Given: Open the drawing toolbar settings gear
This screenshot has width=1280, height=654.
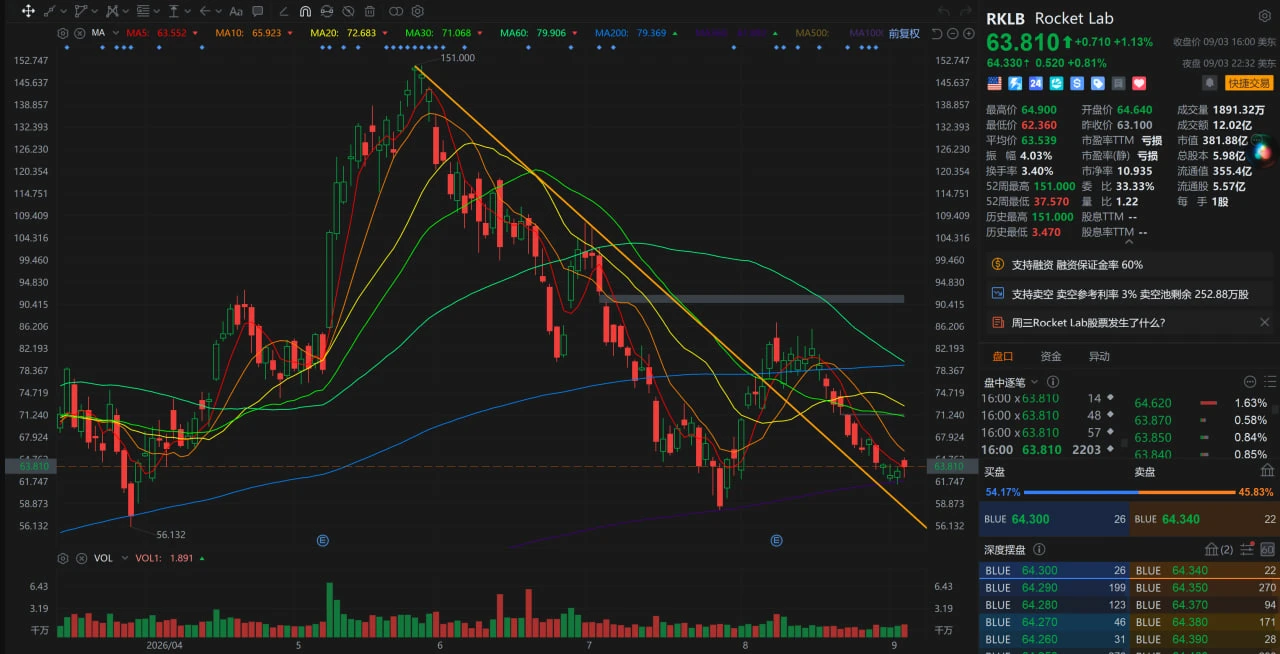Looking at the screenshot, I should click(417, 11).
